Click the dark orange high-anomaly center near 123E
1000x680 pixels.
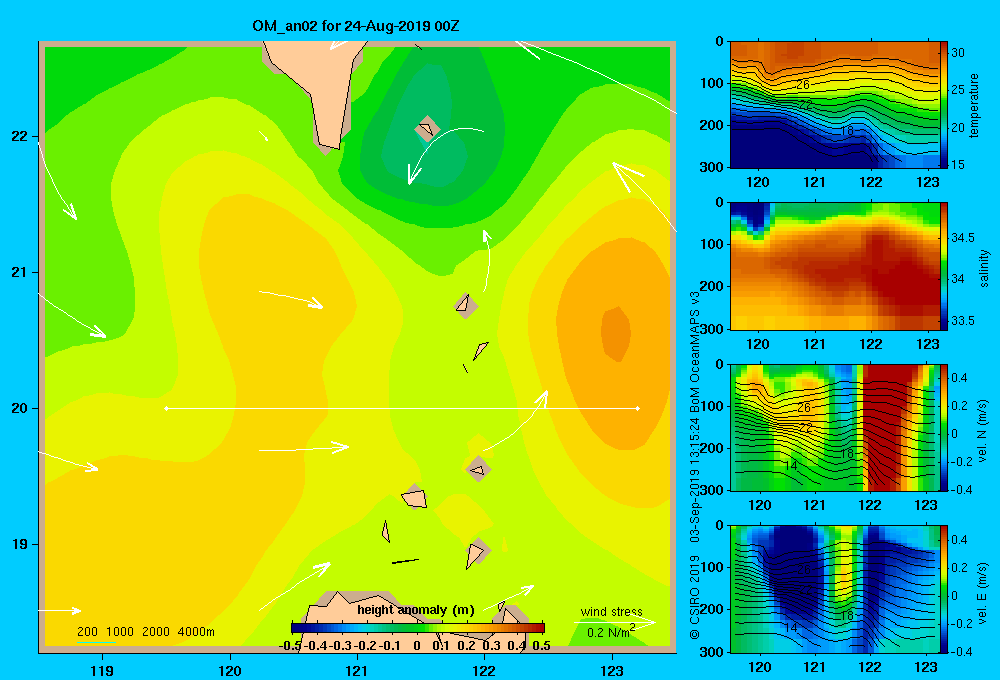[x=616, y=333]
